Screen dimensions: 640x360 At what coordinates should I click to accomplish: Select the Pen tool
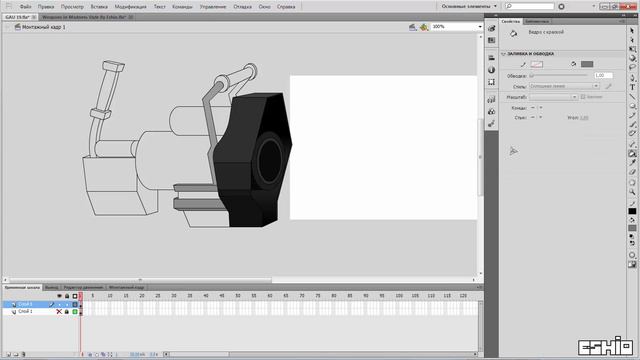[x=632, y=78]
